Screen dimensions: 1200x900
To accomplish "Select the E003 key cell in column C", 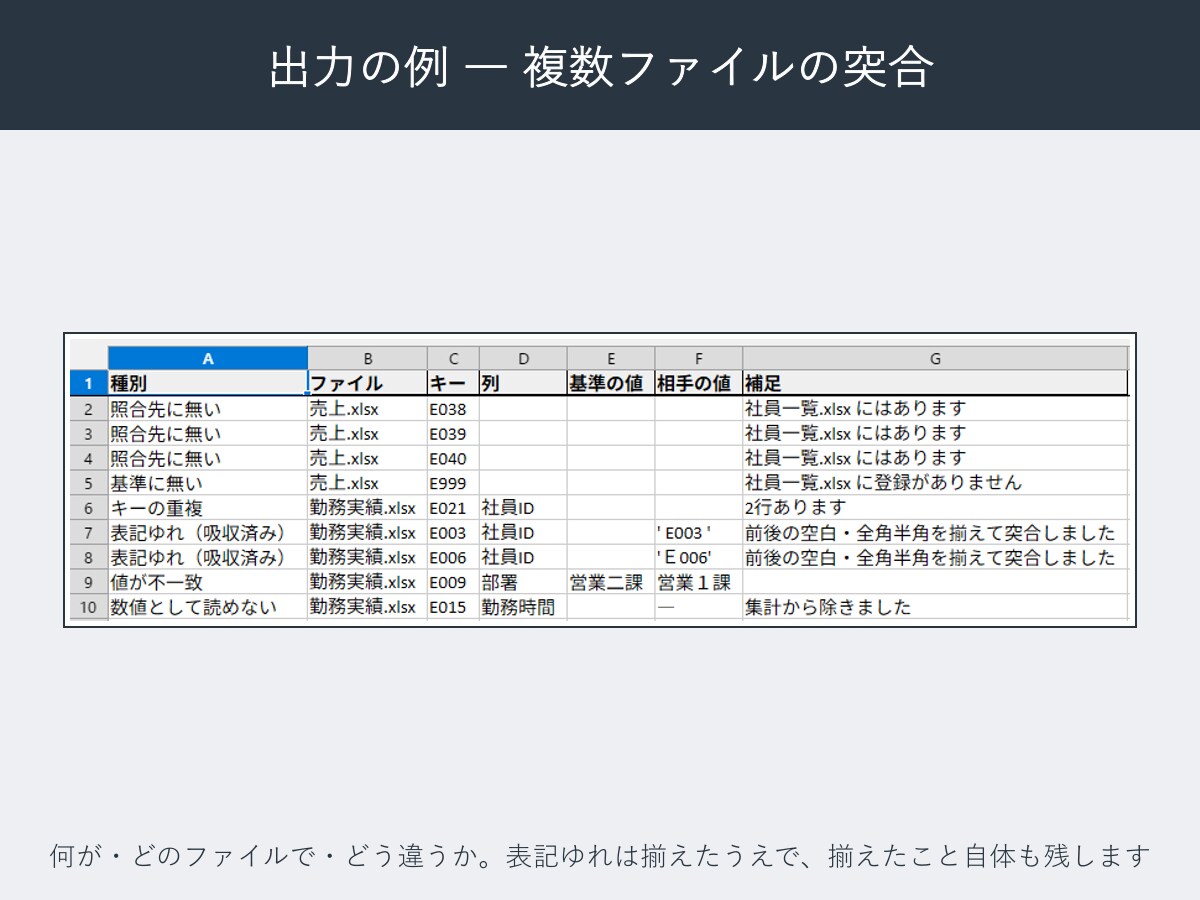I will coord(454,533).
